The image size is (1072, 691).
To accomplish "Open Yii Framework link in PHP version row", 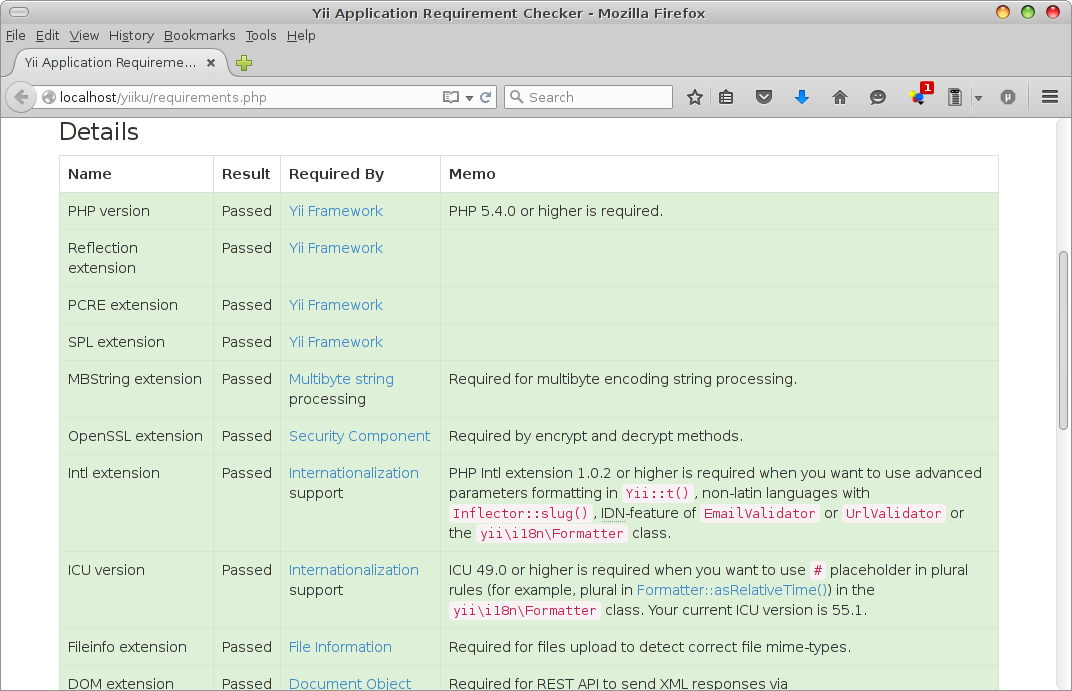I will pyautogui.click(x=336, y=211).
